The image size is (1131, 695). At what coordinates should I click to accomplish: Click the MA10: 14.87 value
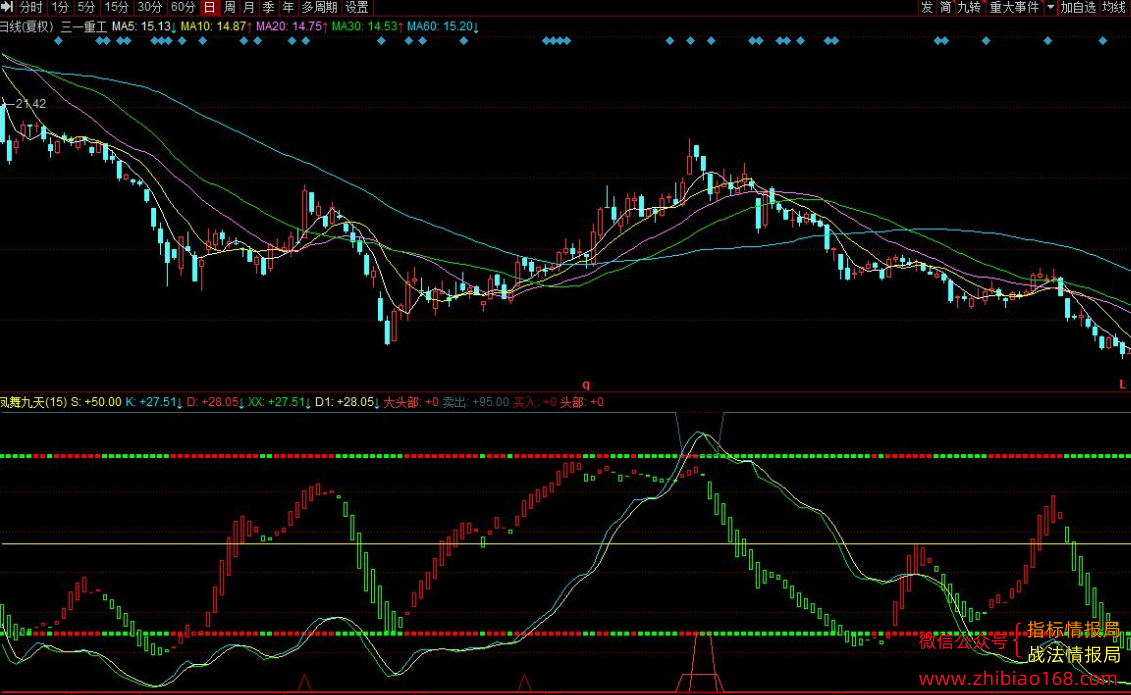216,27
